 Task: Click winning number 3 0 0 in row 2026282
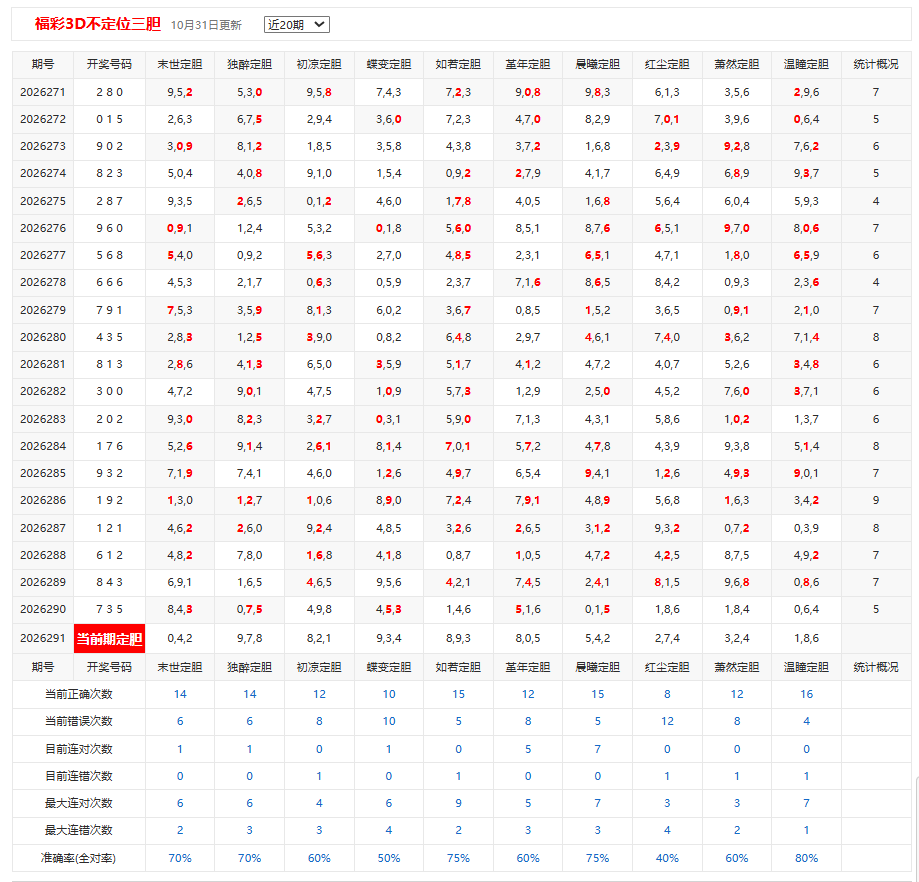click(110, 391)
